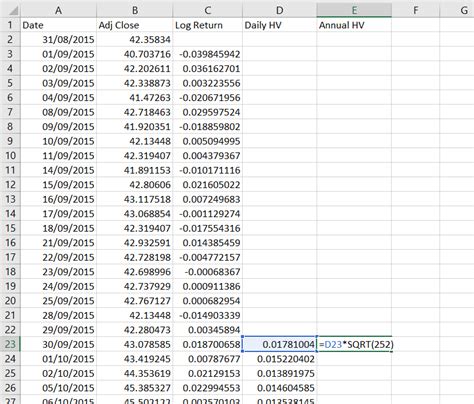The height and width of the screenshot is (404, 474).
Task: Click cell with date 24/09/2015
Action: (58, 286)
